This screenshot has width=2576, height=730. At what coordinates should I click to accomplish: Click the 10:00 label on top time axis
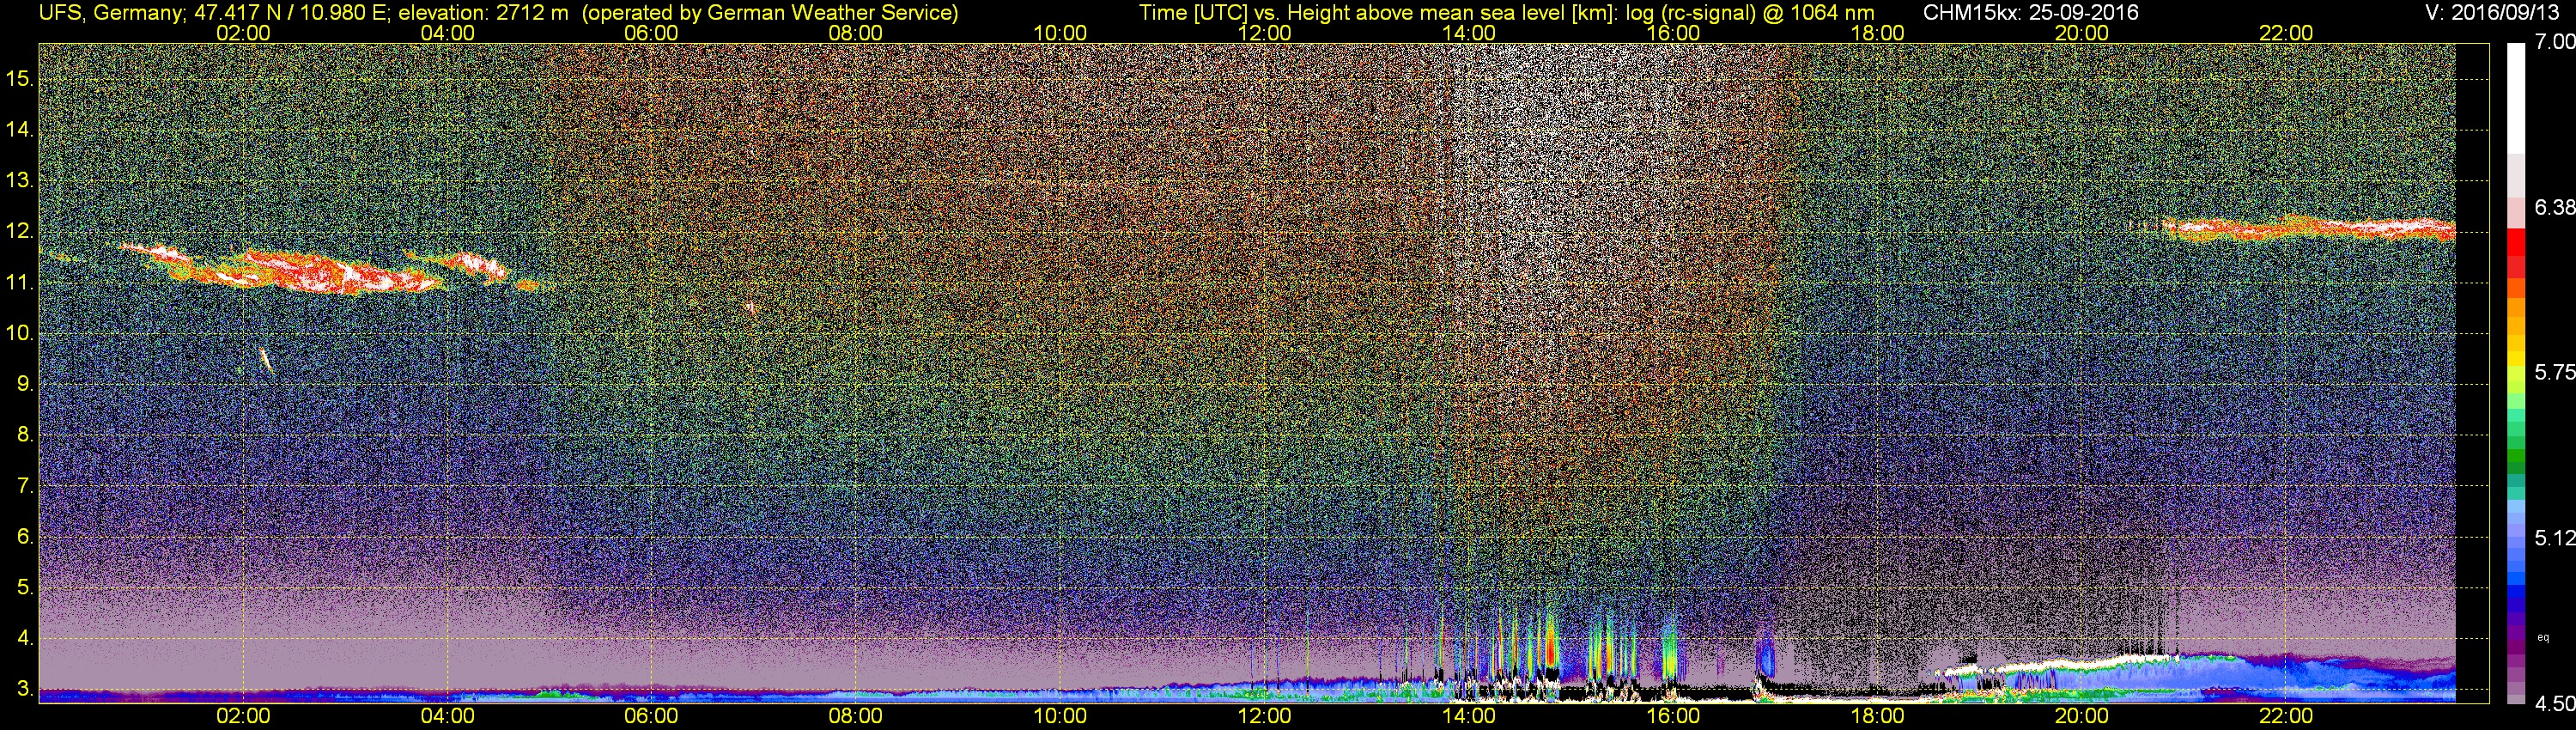(x=1060, y=33)
